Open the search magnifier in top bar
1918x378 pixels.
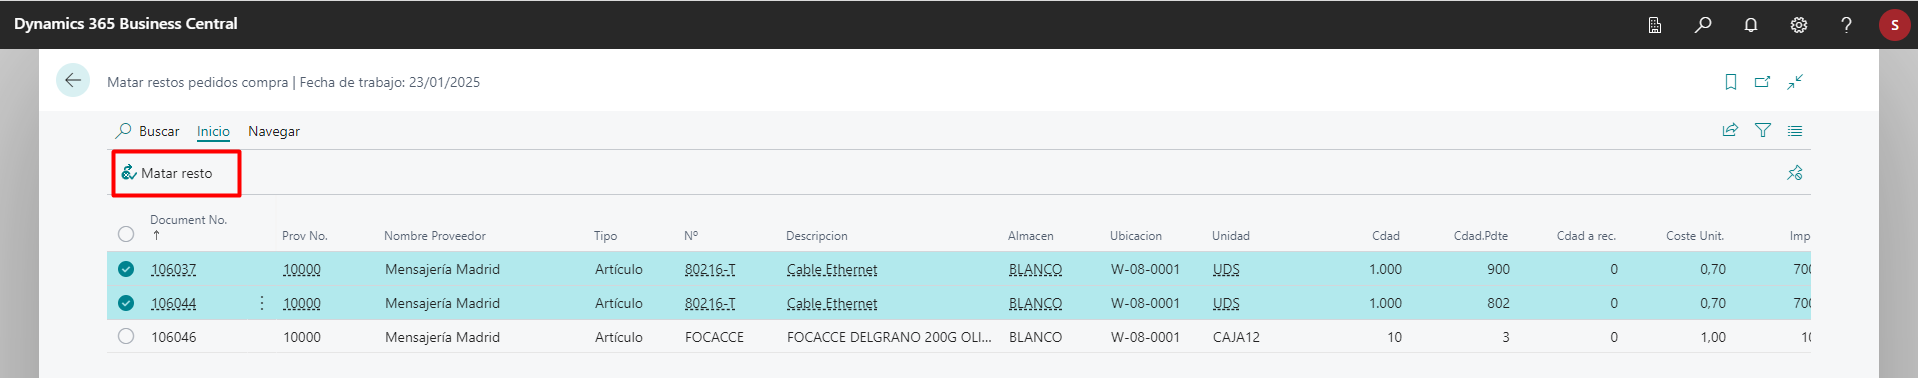(x=1703, y=25)
